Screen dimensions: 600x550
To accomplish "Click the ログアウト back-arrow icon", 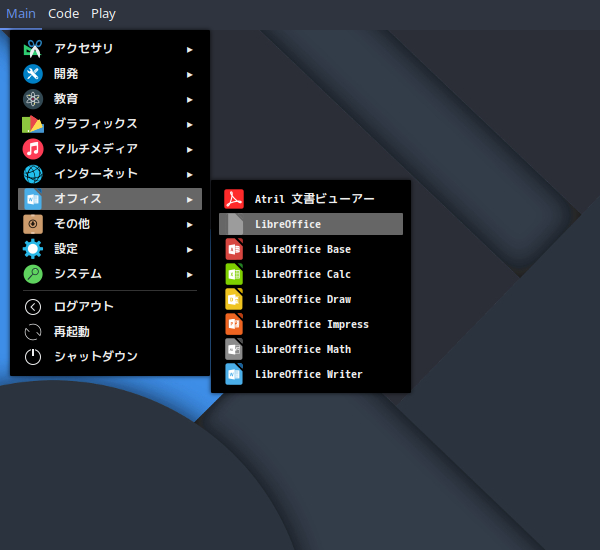I will (x=33, y=307).
